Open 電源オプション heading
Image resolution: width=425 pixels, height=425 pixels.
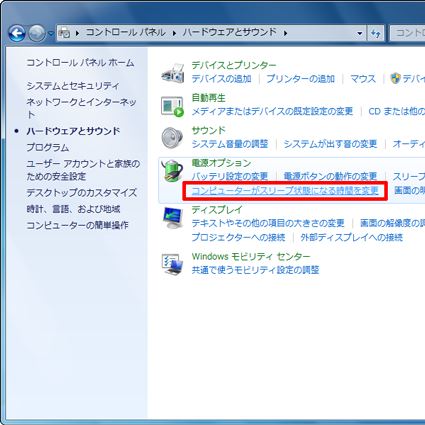221,163
